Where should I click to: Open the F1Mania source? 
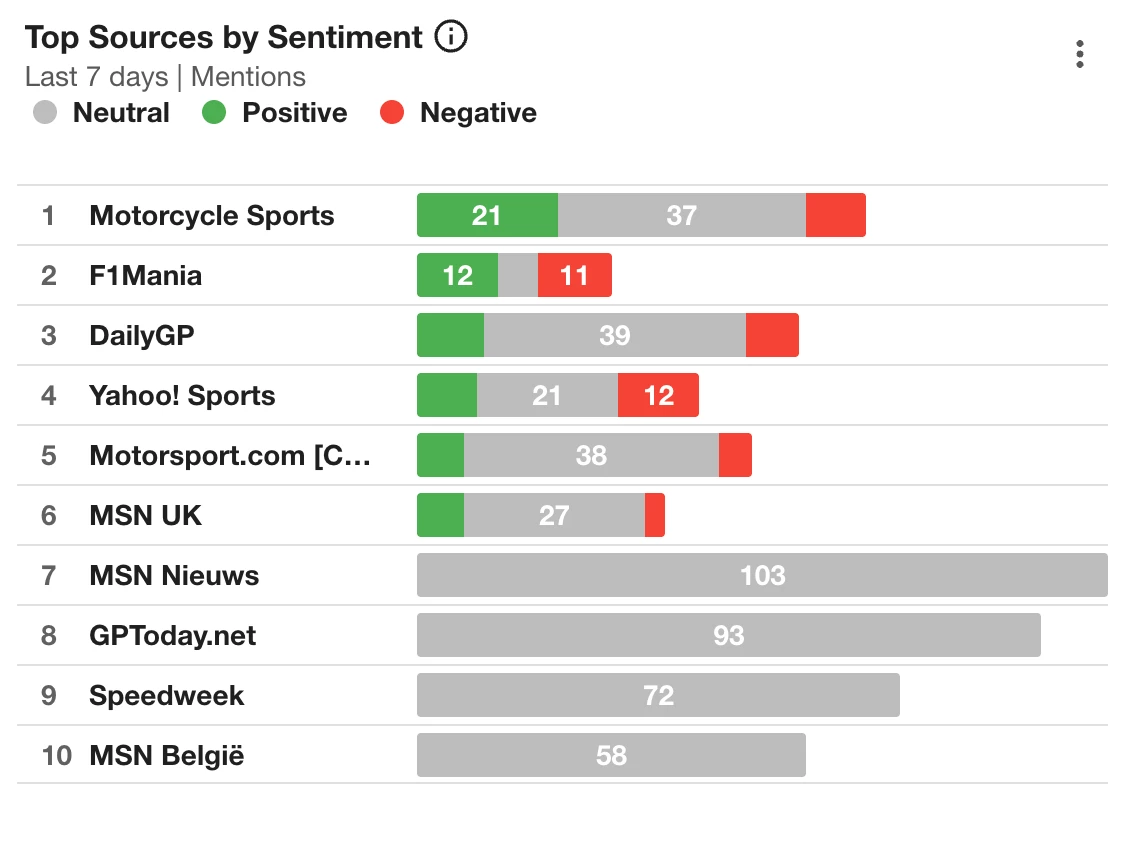(x=145, y=276)
